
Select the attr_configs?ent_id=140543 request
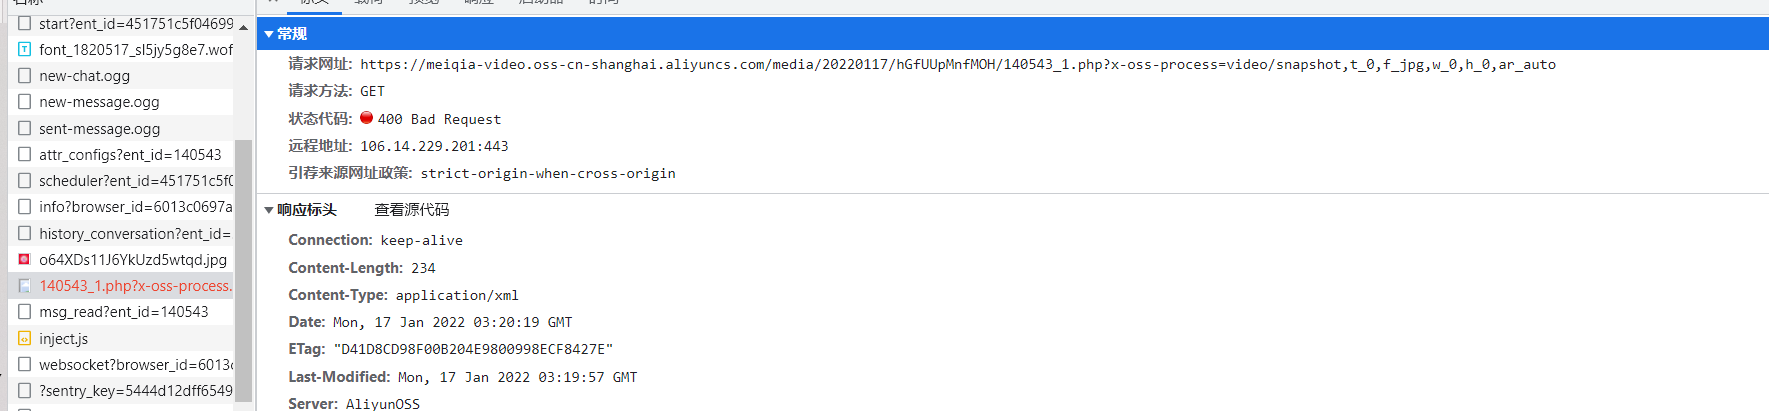pos(130,155)
